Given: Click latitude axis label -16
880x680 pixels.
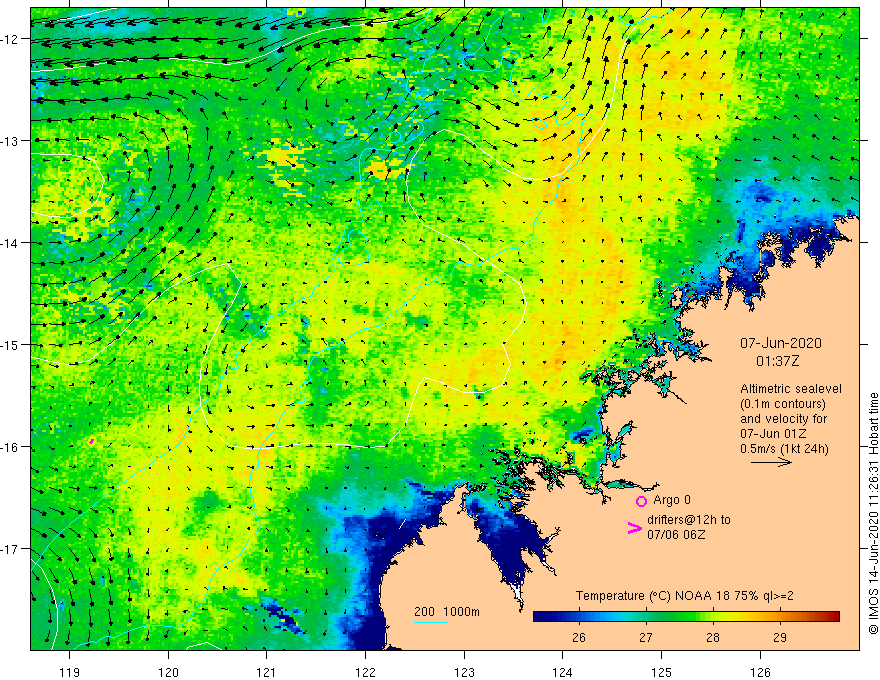Looking at the screenshot, I should 11,447.
